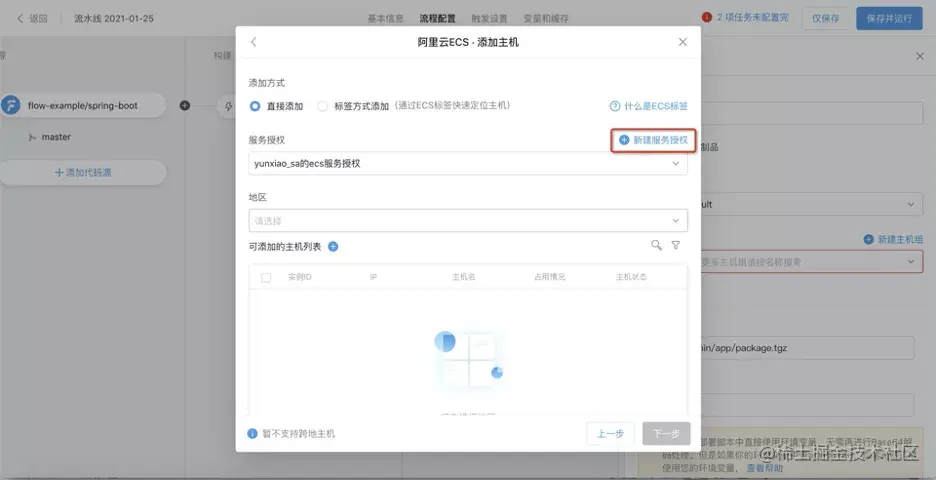936x480 pixels.
Task: Click the pipeline title 流水线 2021-01-25
Action: 113,19
